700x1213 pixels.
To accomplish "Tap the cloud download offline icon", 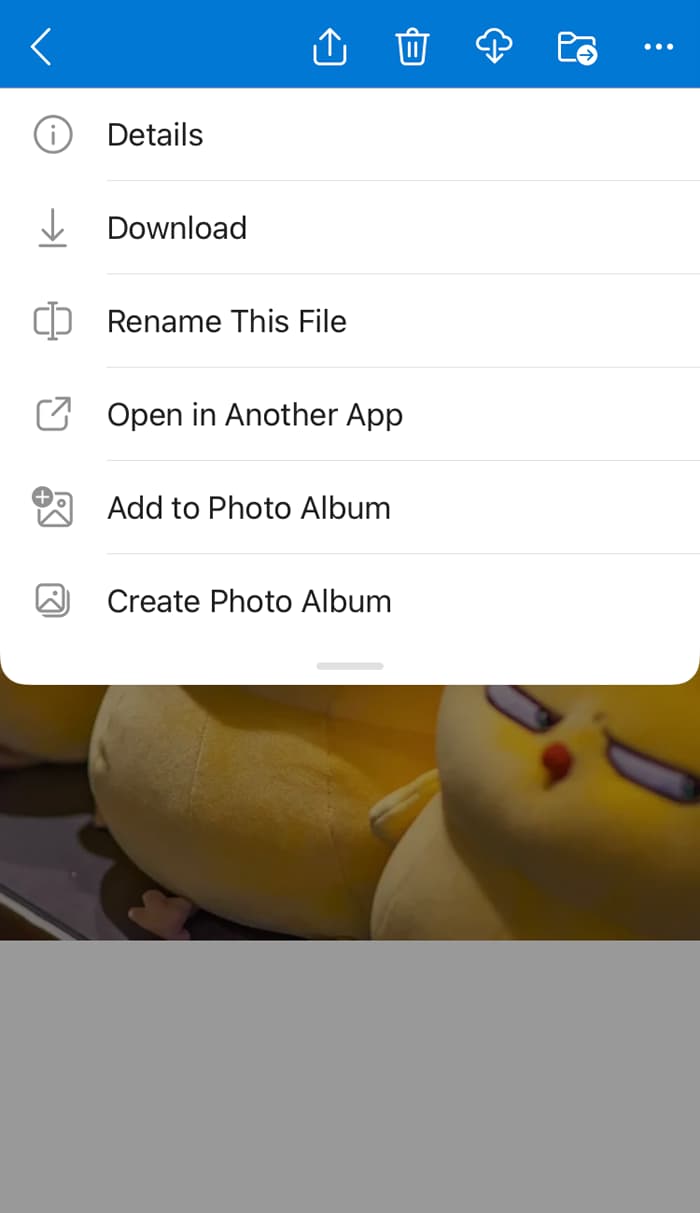I will [x=494, y=46].
